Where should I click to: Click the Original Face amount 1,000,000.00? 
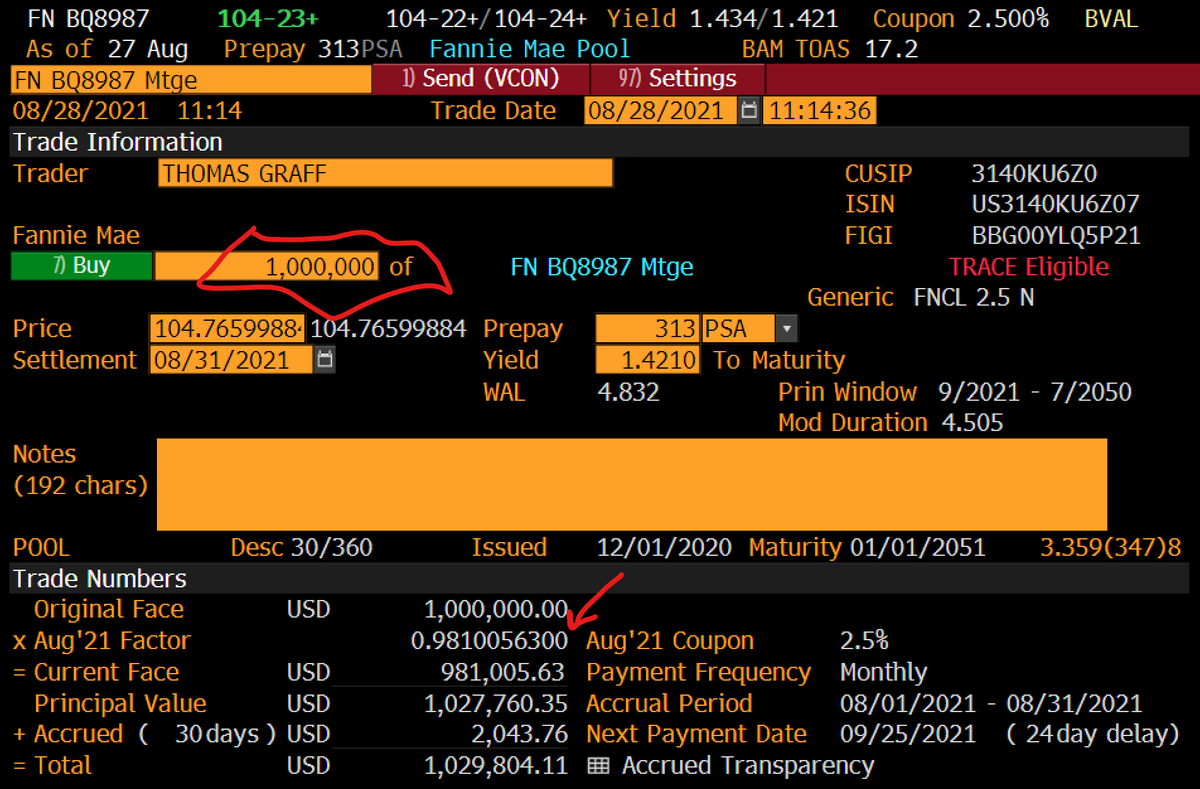(496, 610)
